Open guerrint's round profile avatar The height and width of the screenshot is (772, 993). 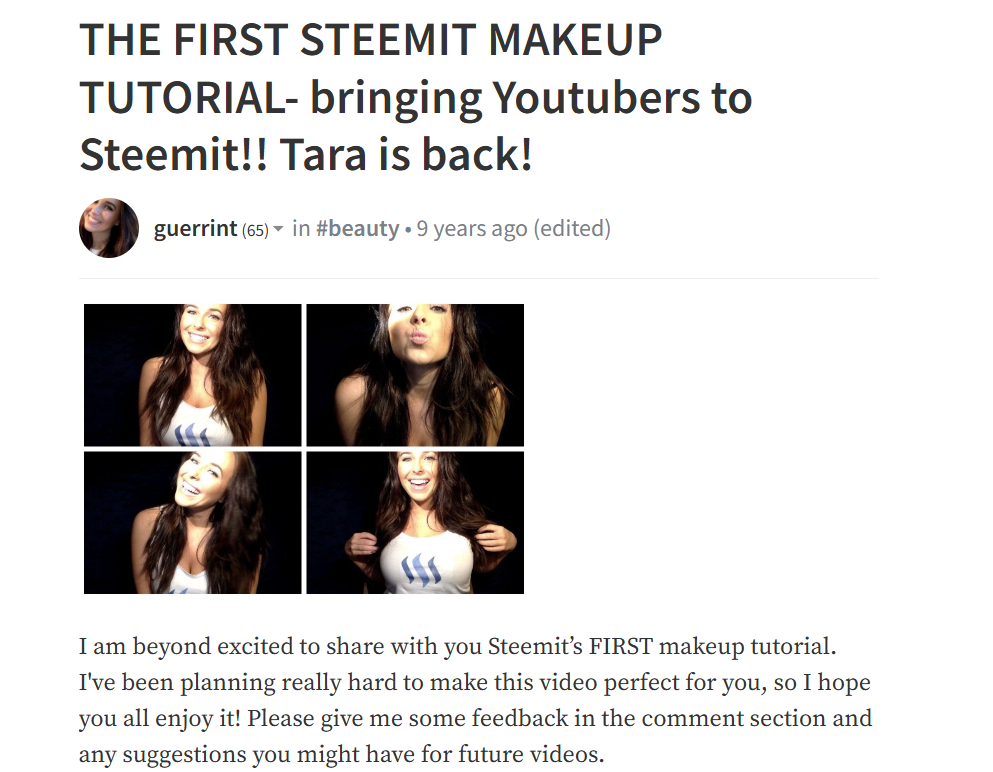pyautogui.click(x=109, y=228)
